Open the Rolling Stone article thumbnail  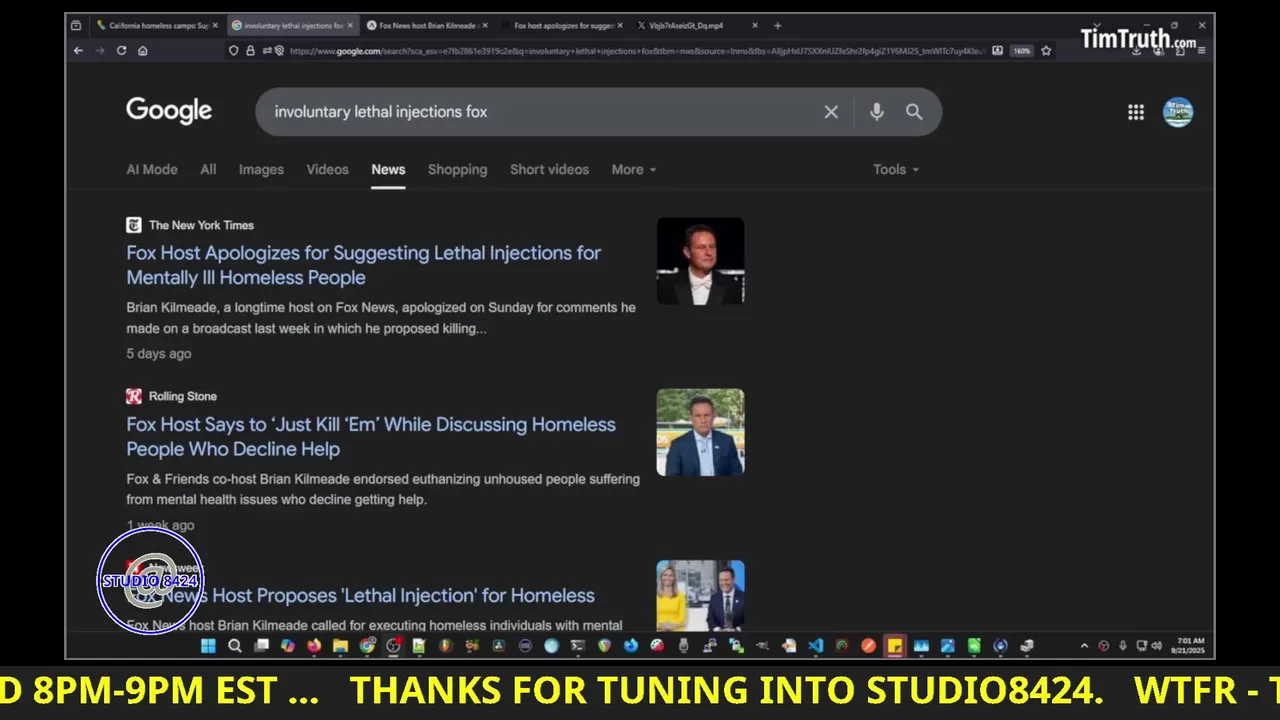[700, 432]
